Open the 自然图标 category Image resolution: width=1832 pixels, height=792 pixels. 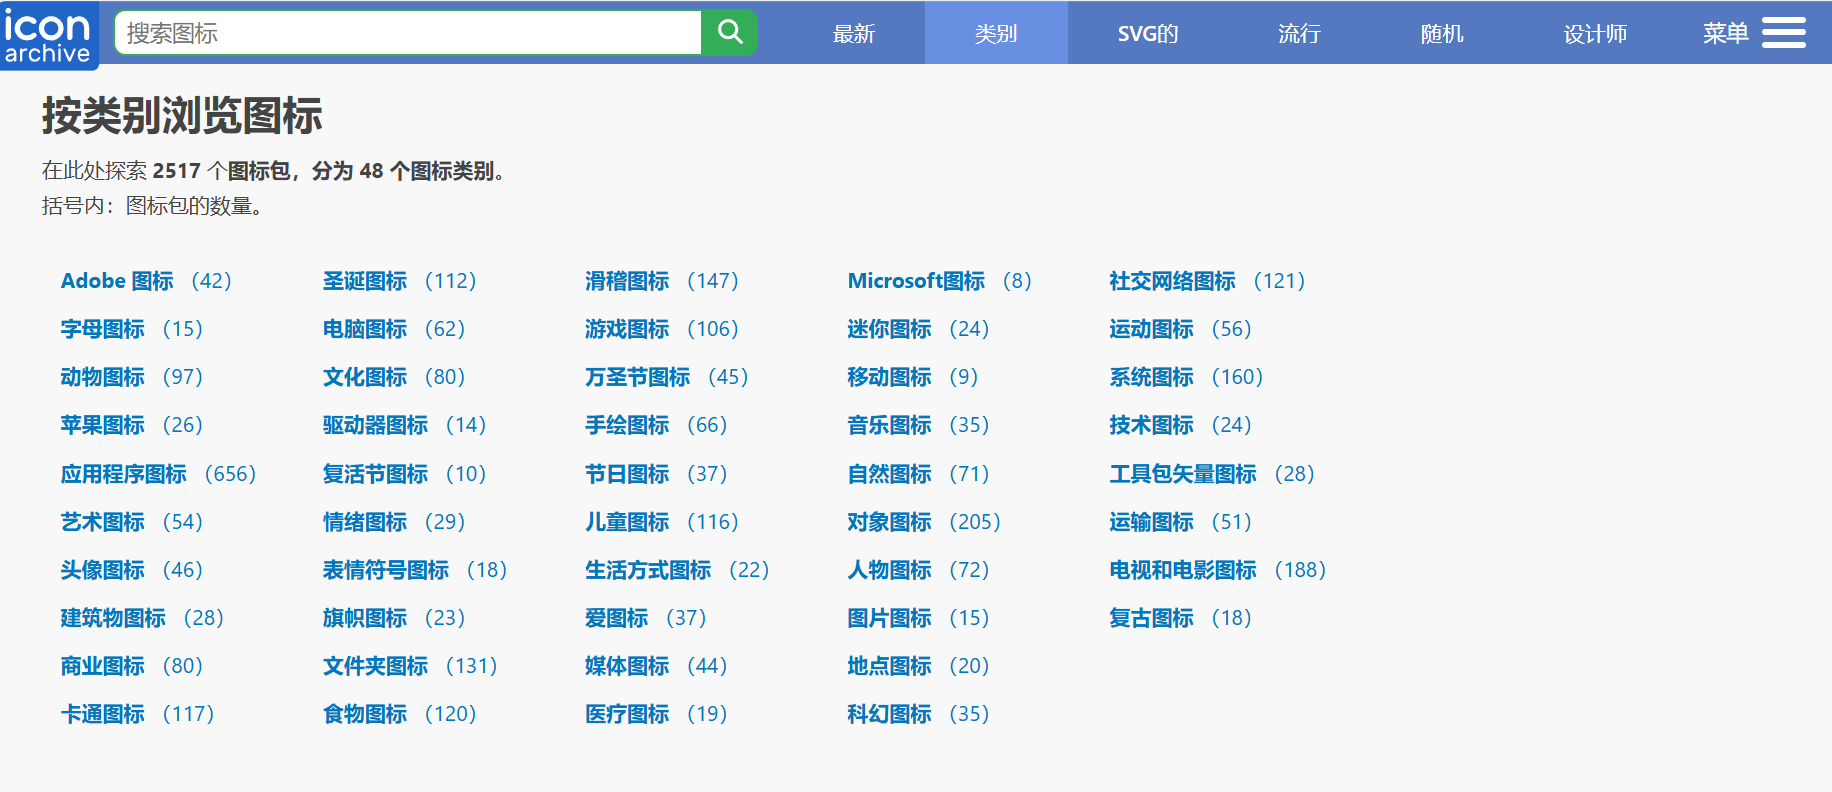pyautogui.click(x=889, y=474)
